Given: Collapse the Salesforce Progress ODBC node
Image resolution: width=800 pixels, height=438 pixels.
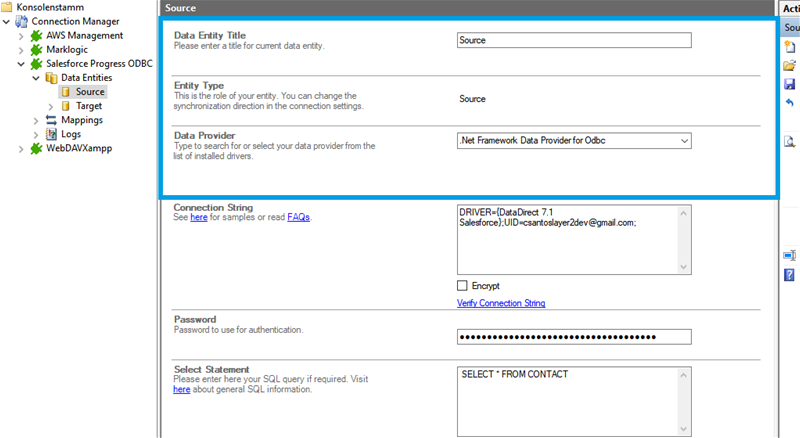Looking at the screenshot, I should [x=23, y=64].
